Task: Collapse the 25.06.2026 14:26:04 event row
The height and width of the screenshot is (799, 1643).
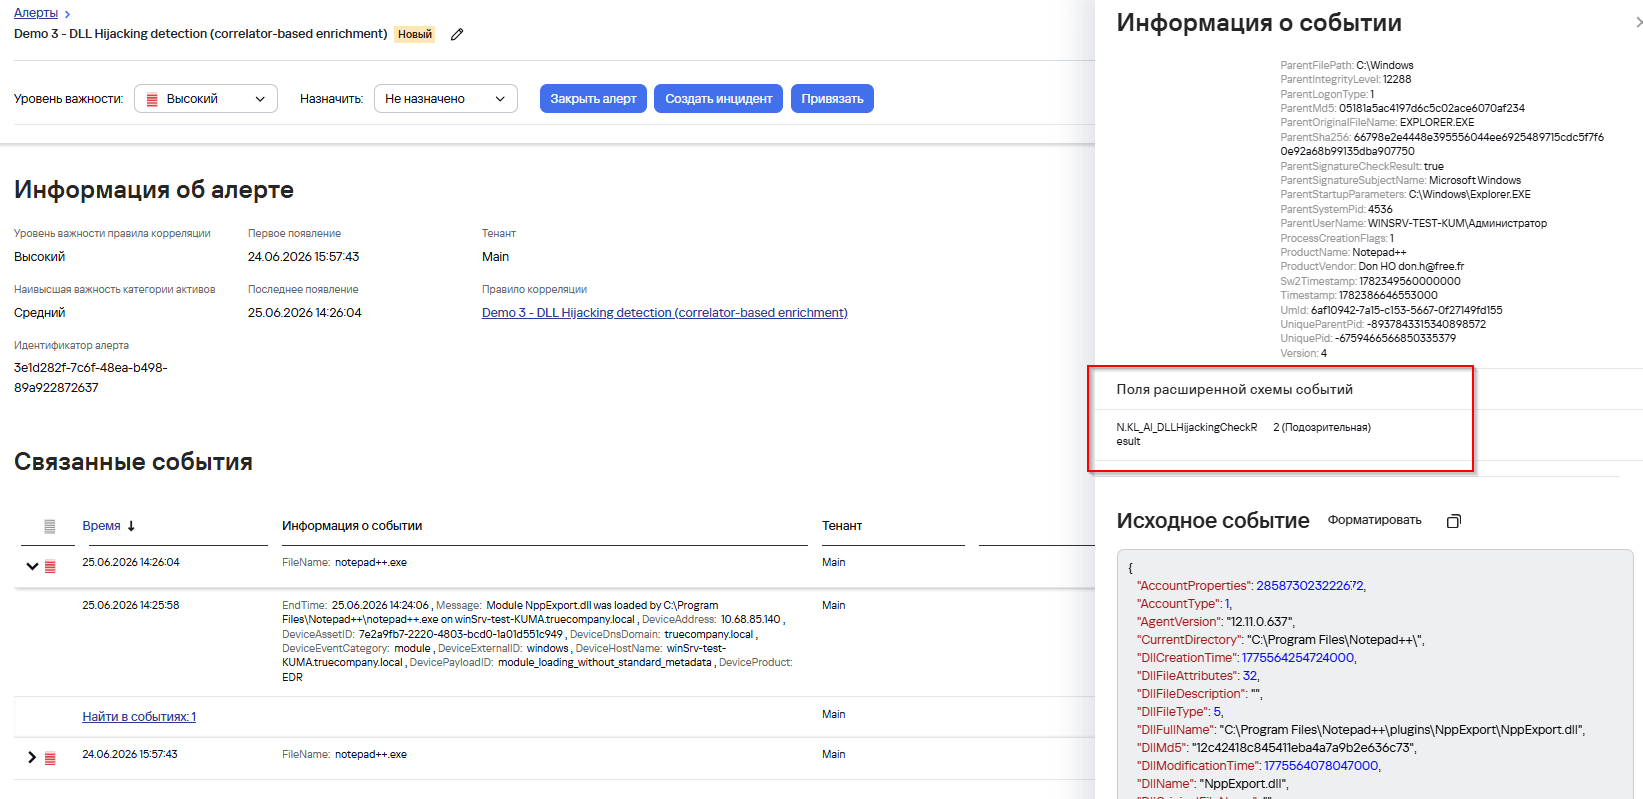Action: 32,566
